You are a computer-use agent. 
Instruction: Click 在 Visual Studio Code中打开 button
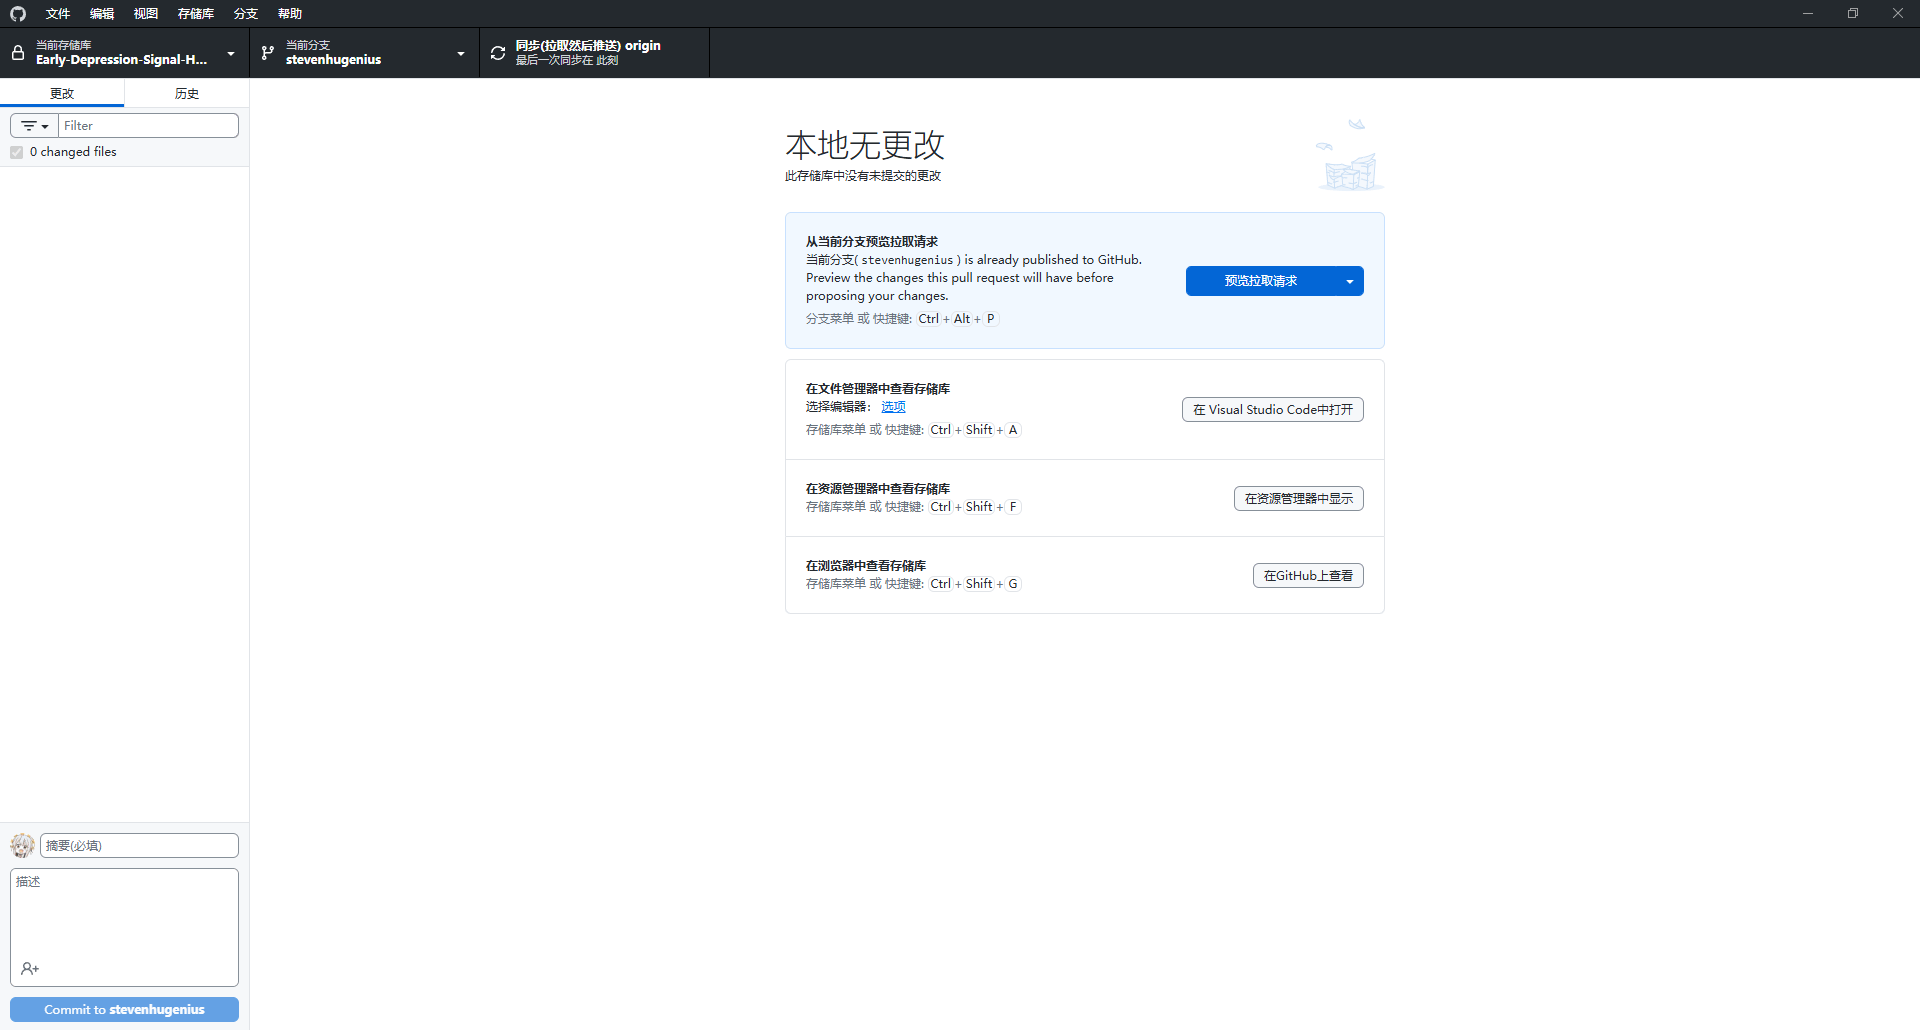tap(1272, 410)
